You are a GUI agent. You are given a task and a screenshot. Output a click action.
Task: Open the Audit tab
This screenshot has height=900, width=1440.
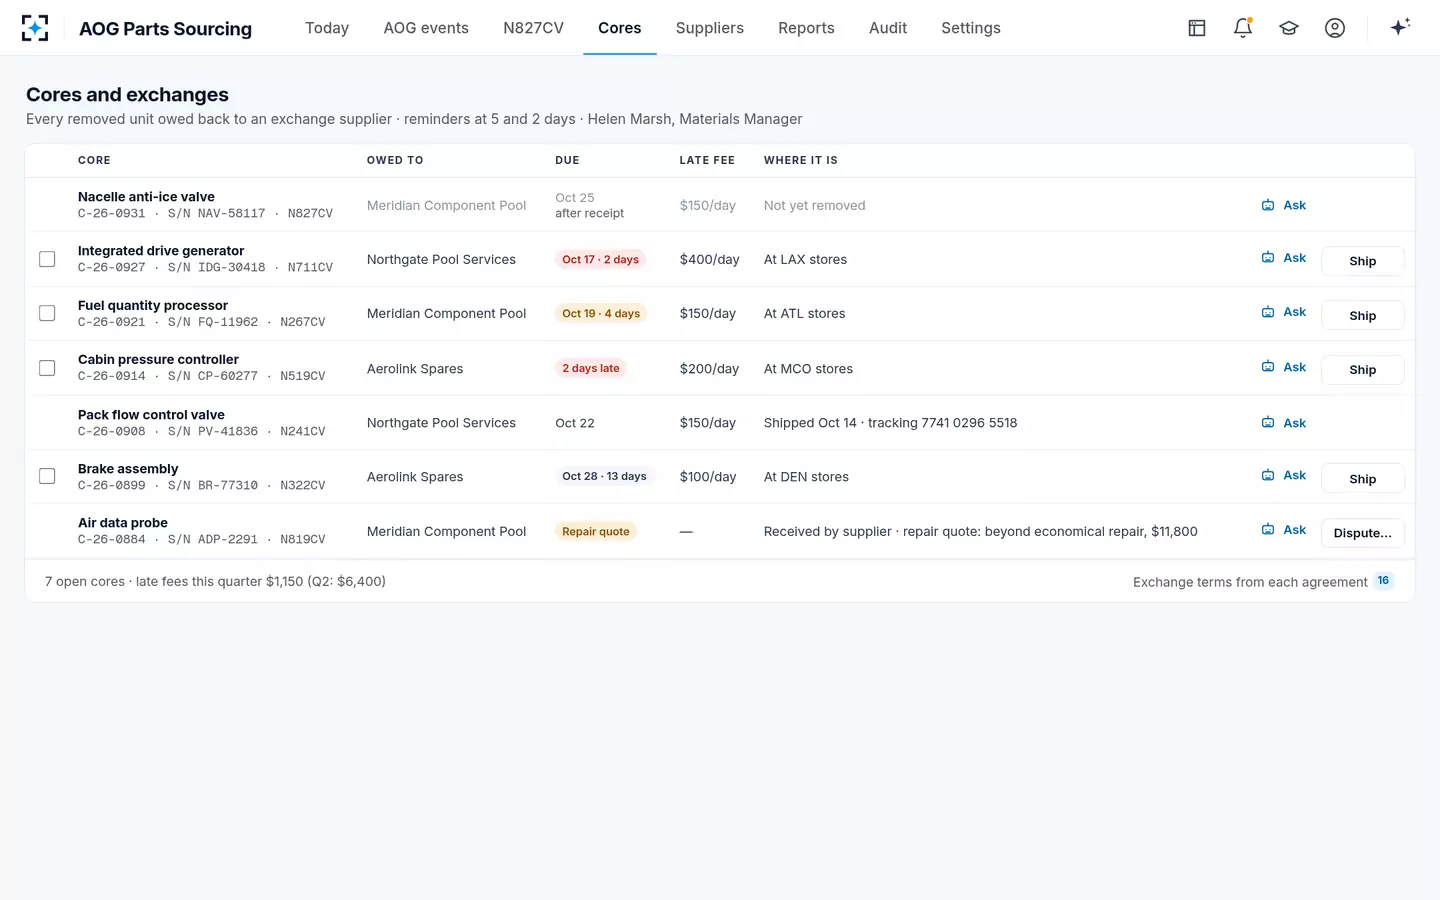point(888,28)
